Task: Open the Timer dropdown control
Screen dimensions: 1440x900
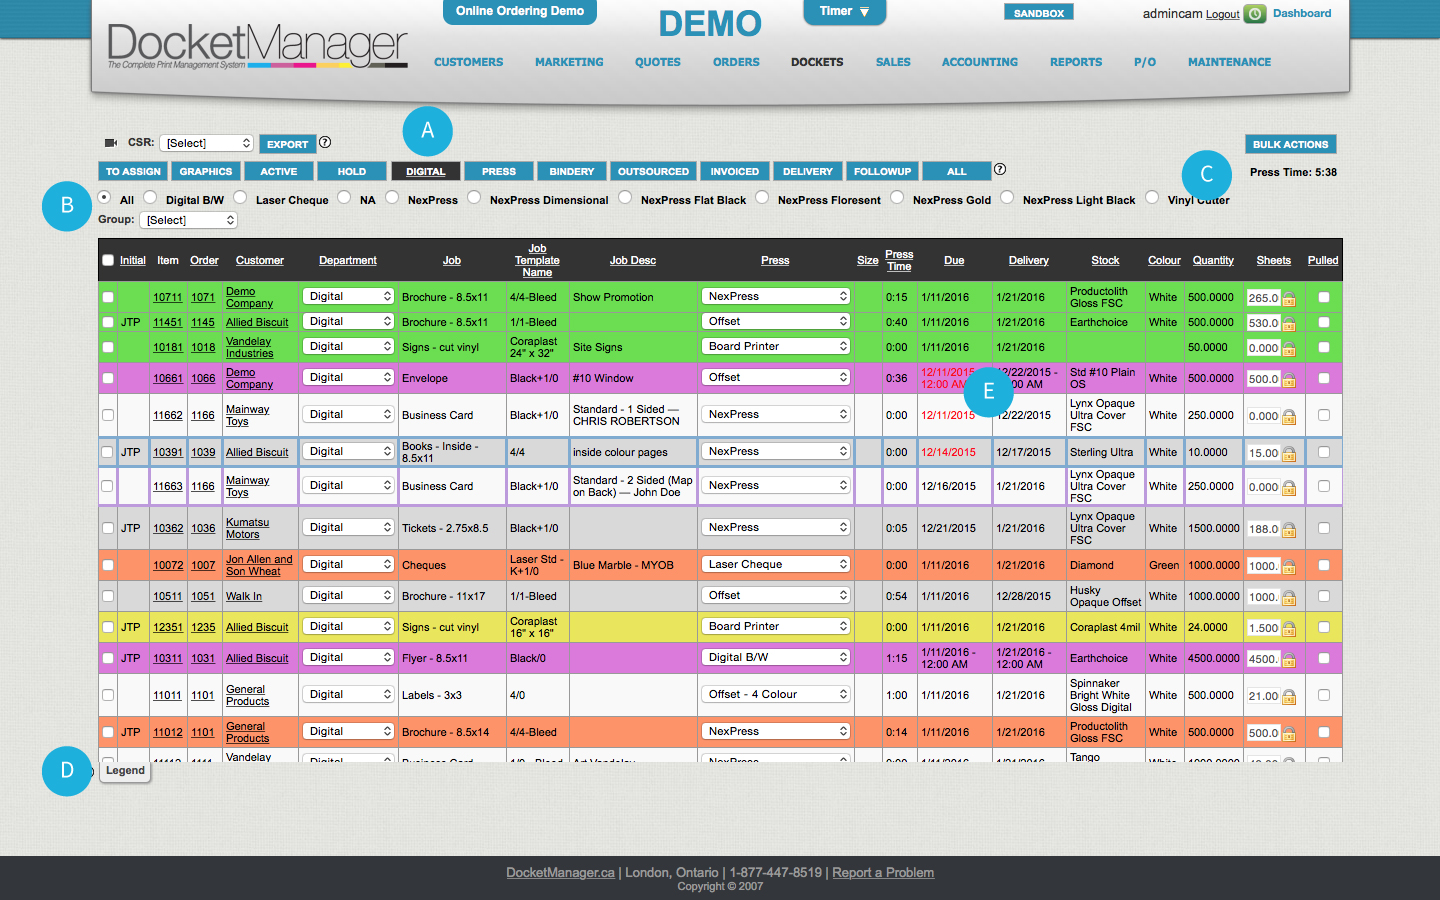Action: (844, 13)
